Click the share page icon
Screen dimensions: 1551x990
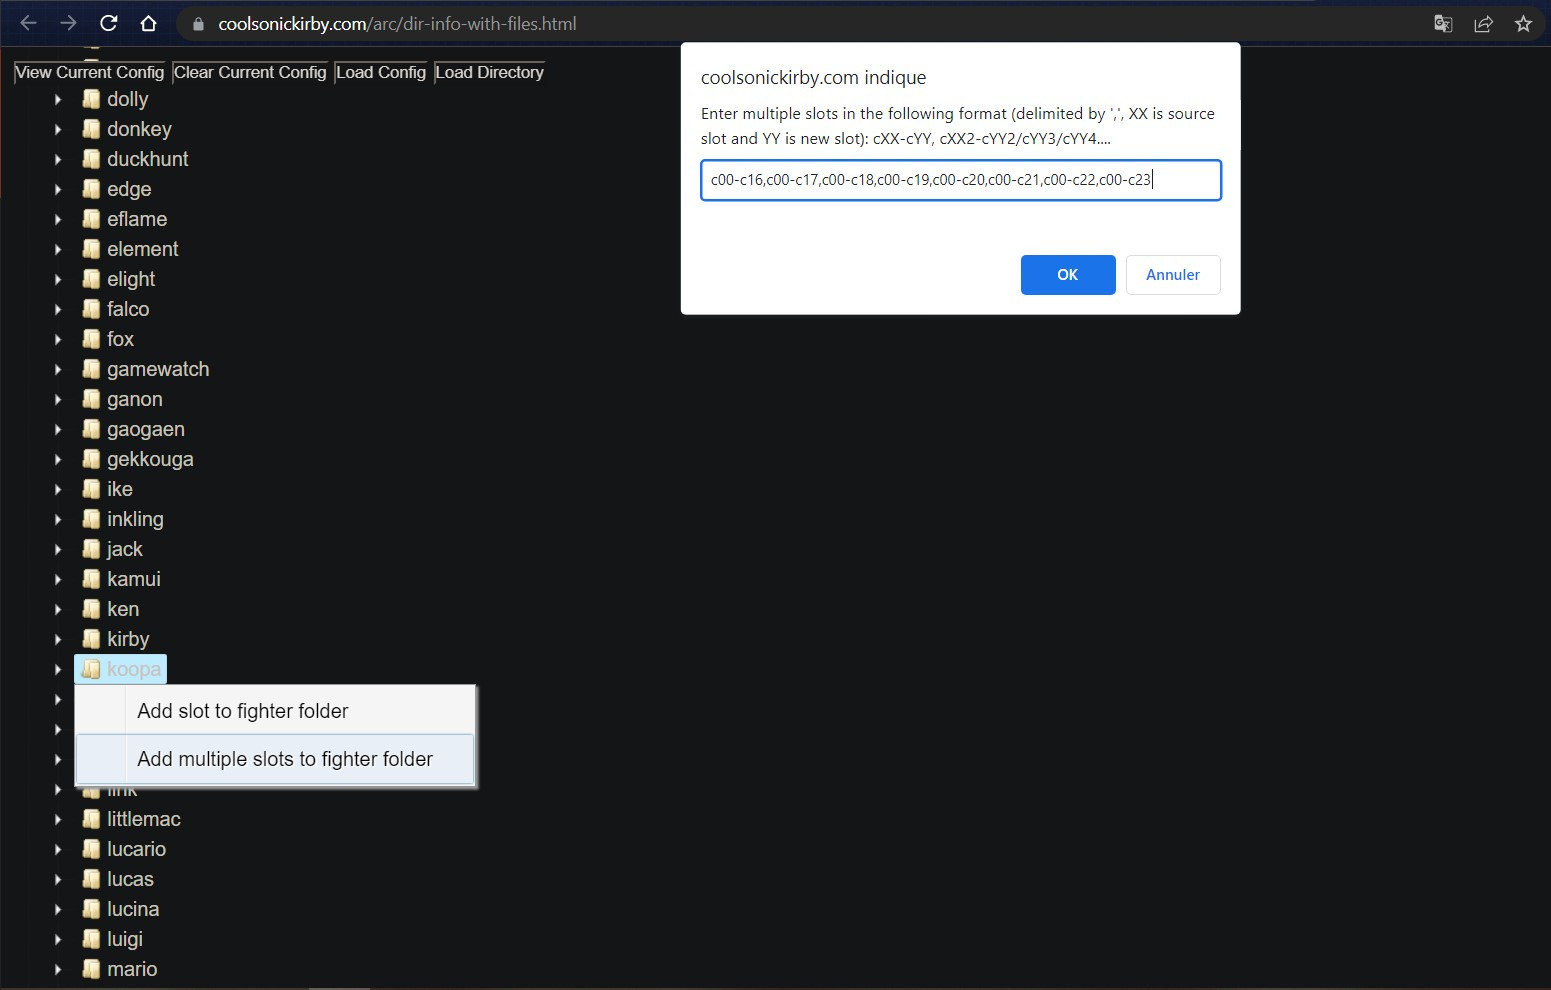[1484, 23]
